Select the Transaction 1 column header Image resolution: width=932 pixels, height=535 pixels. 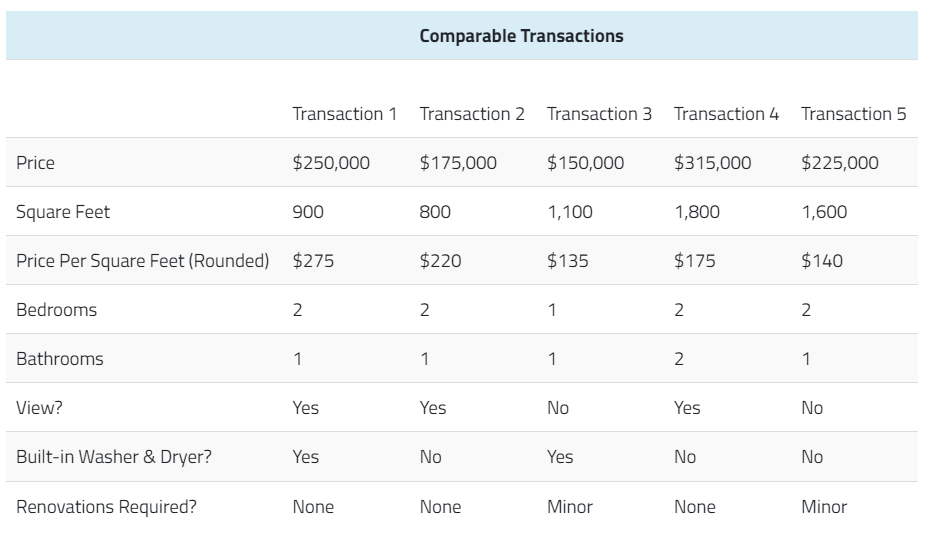(x=345, y=114)
